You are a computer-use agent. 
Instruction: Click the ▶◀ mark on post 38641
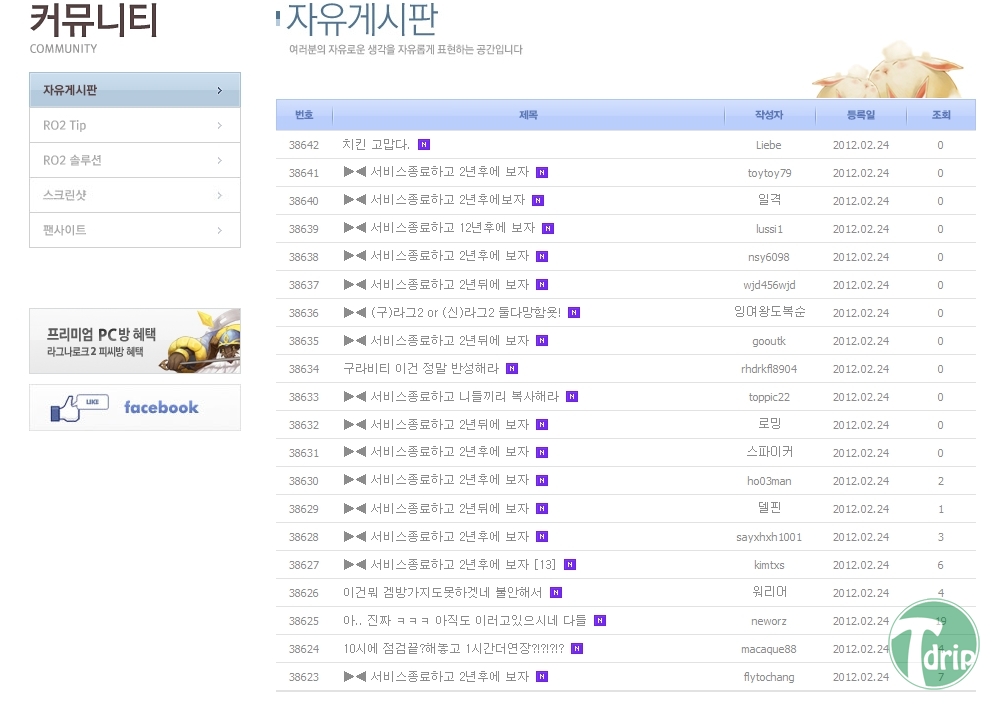[354, 172]
